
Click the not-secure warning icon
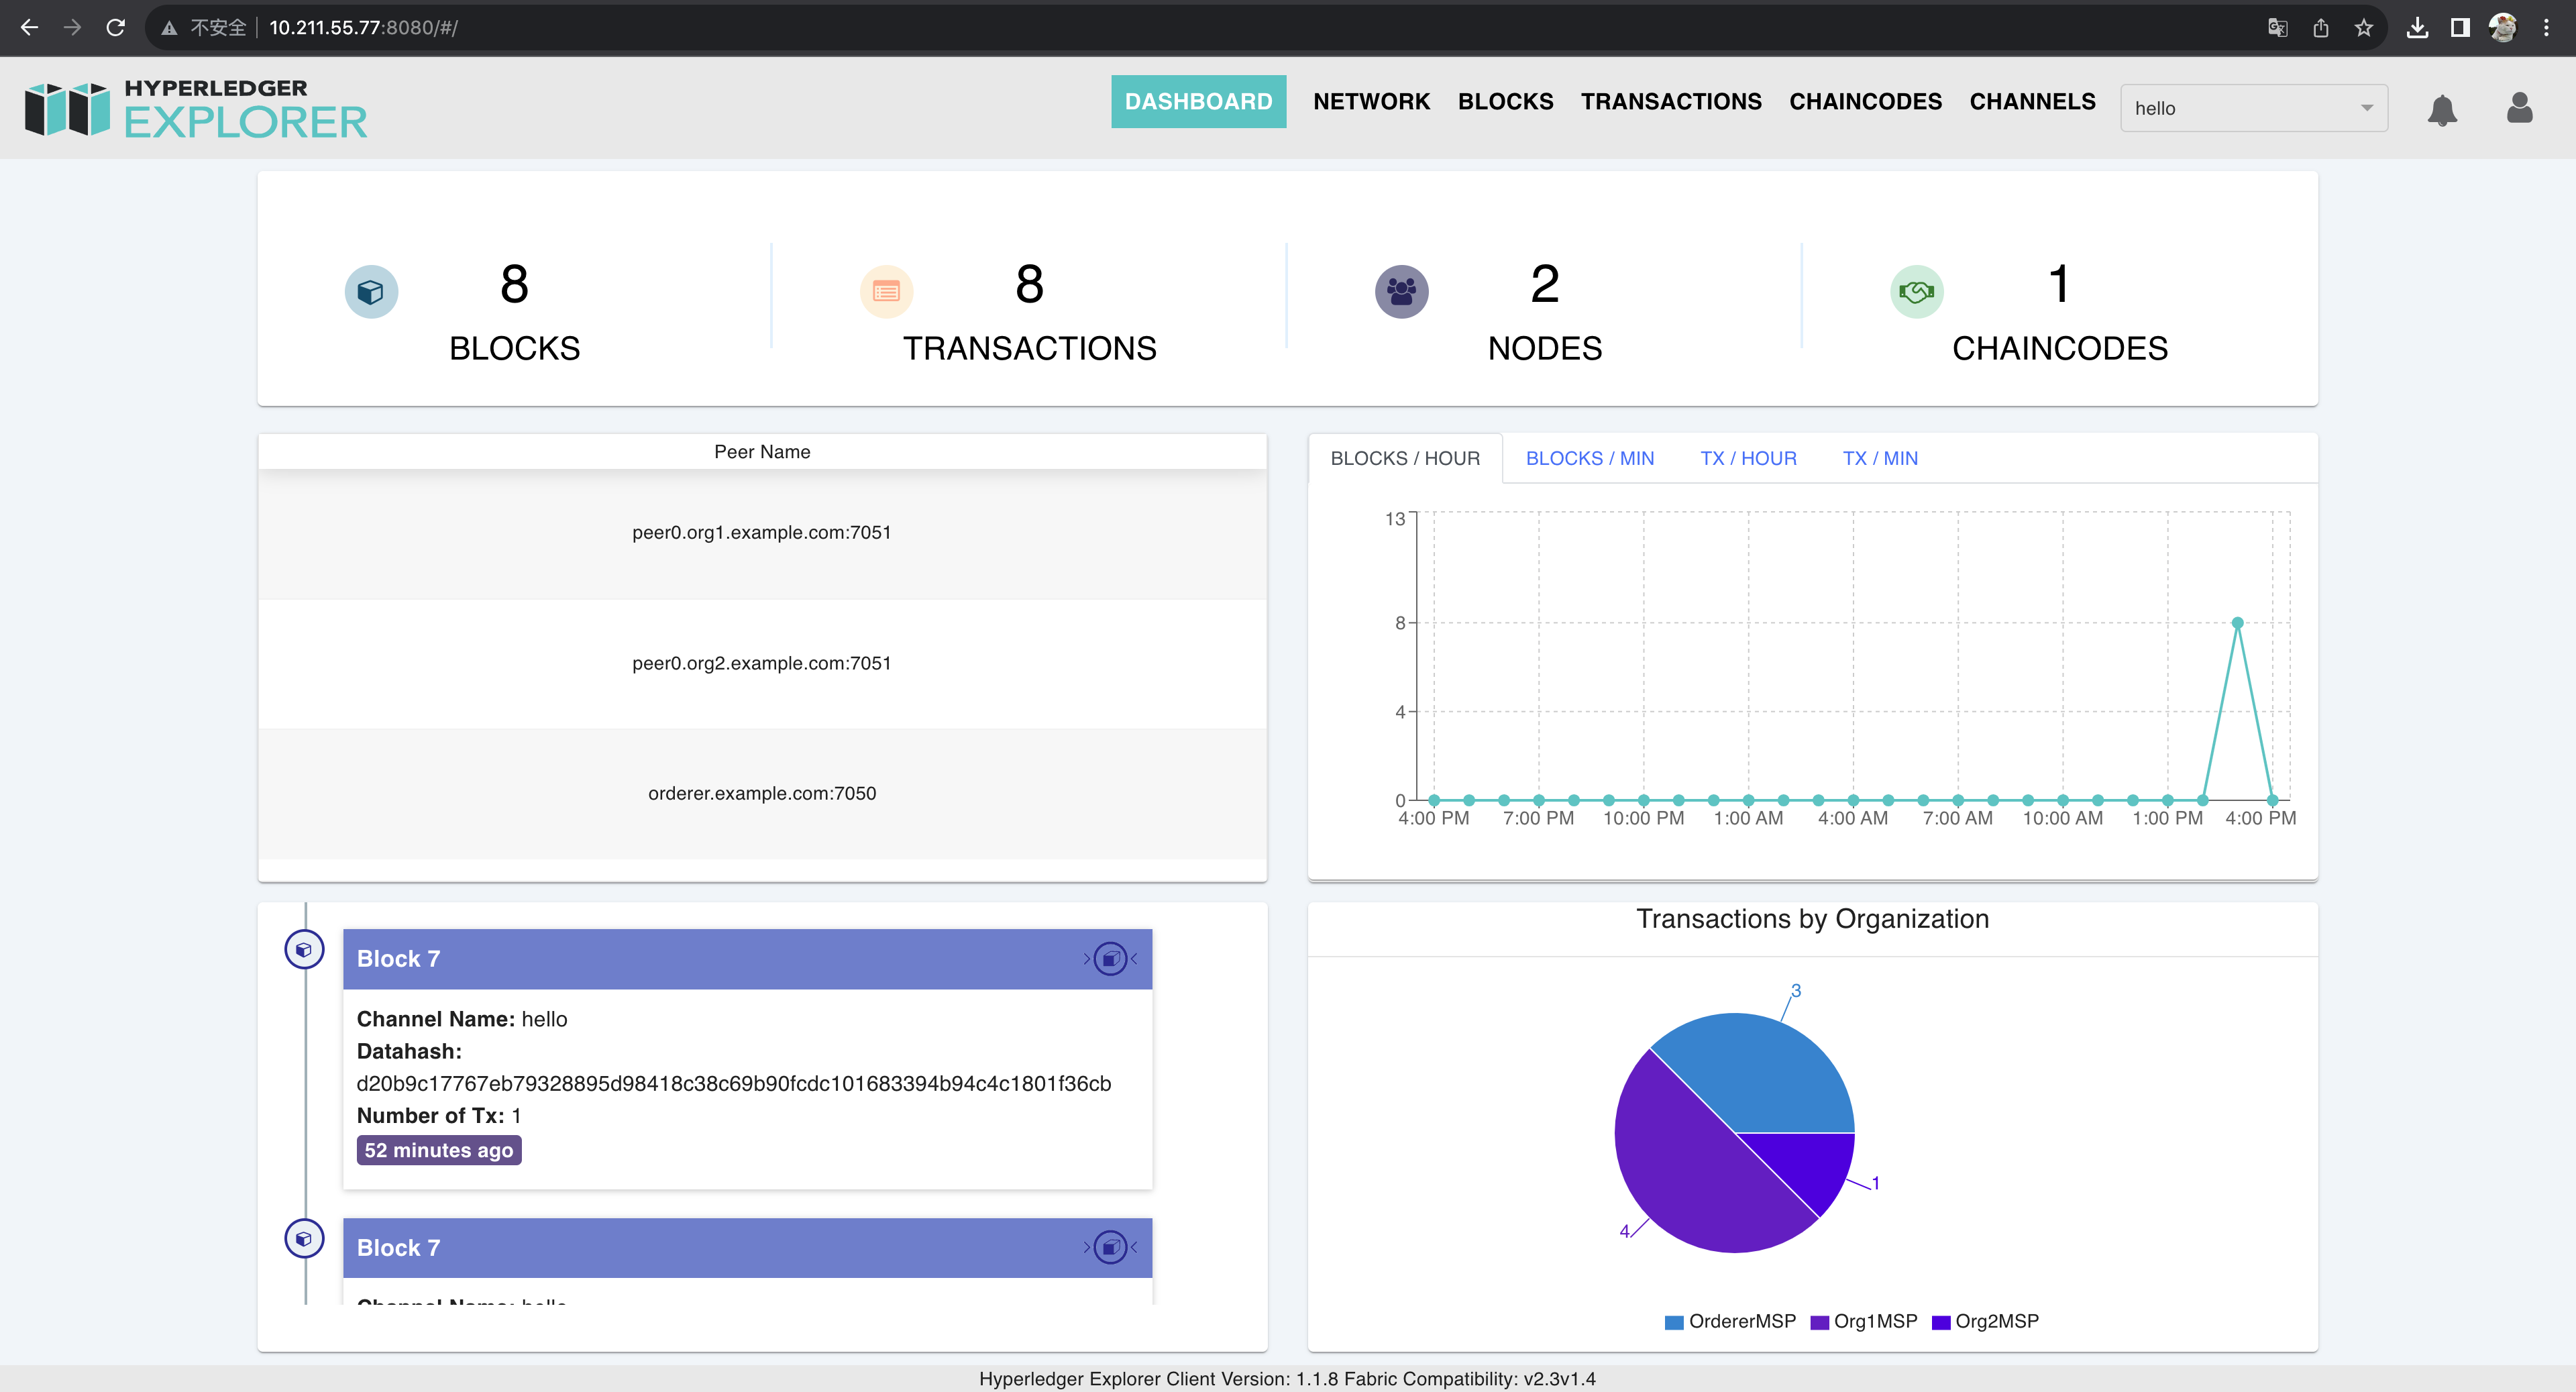[x=170, y=28]
